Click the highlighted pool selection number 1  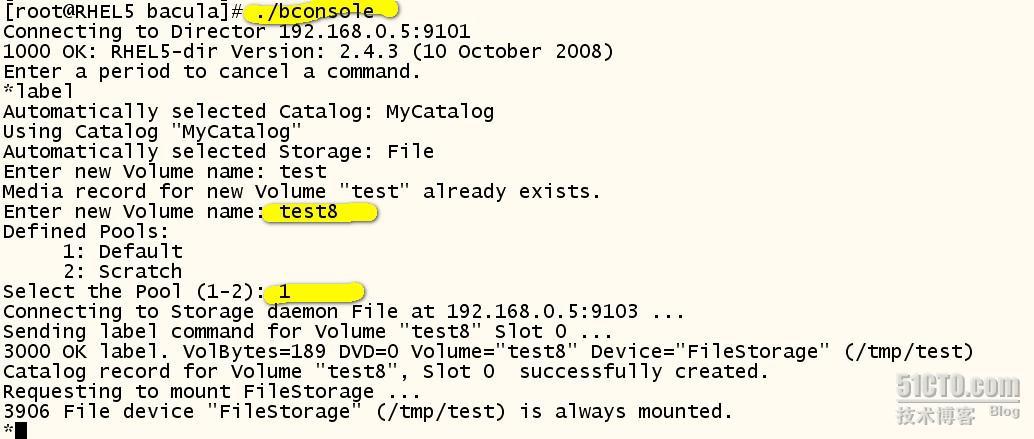tap(286, 291)
